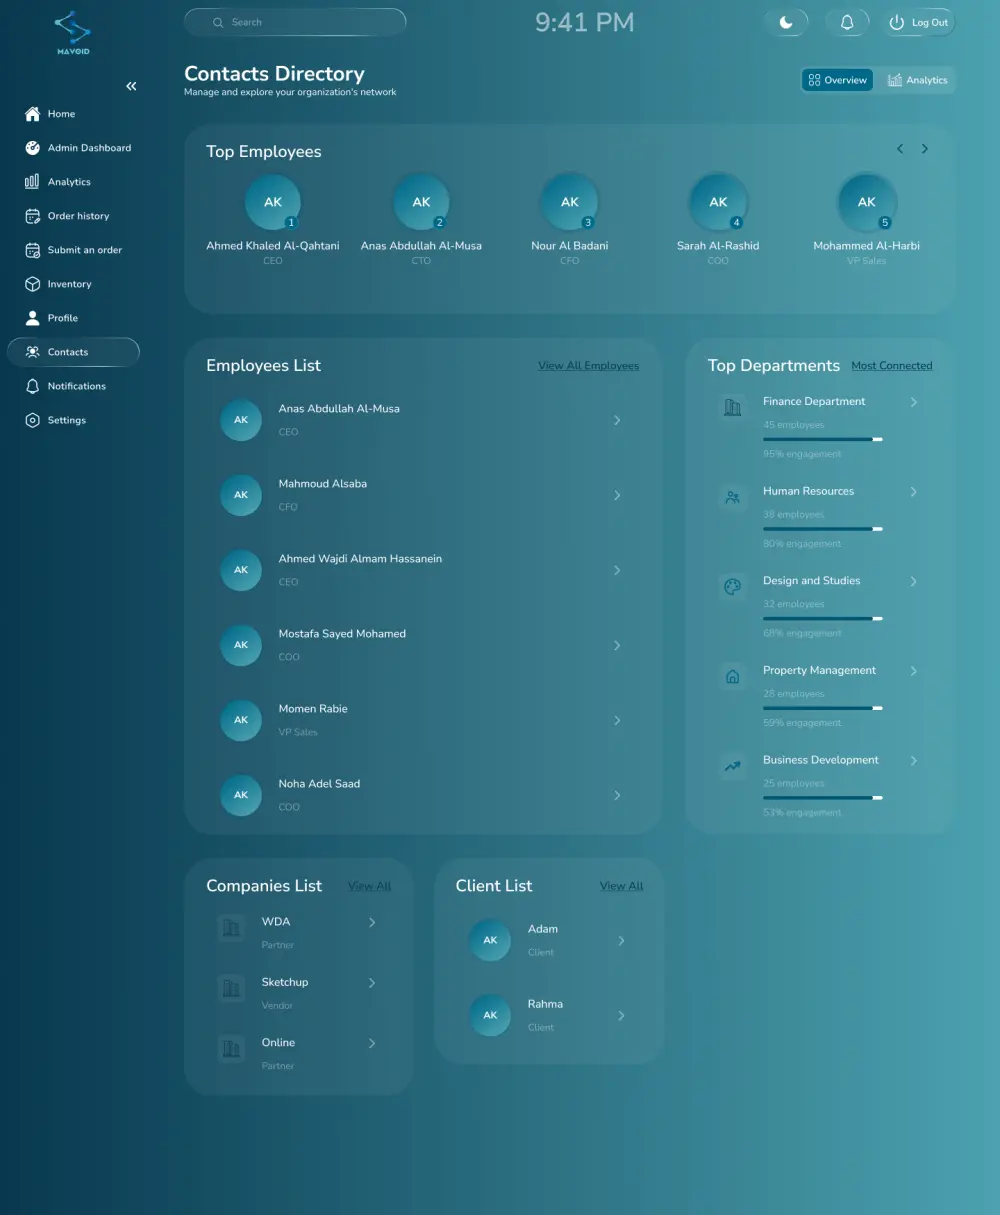The image size is (1000, 1215).
Task: Switch to the Overview tab
Action: point(837,80)
